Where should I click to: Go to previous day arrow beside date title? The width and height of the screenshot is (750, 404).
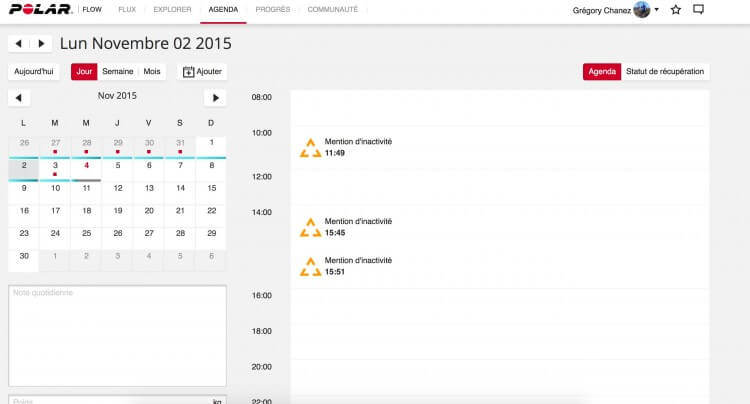click(19, 44)
